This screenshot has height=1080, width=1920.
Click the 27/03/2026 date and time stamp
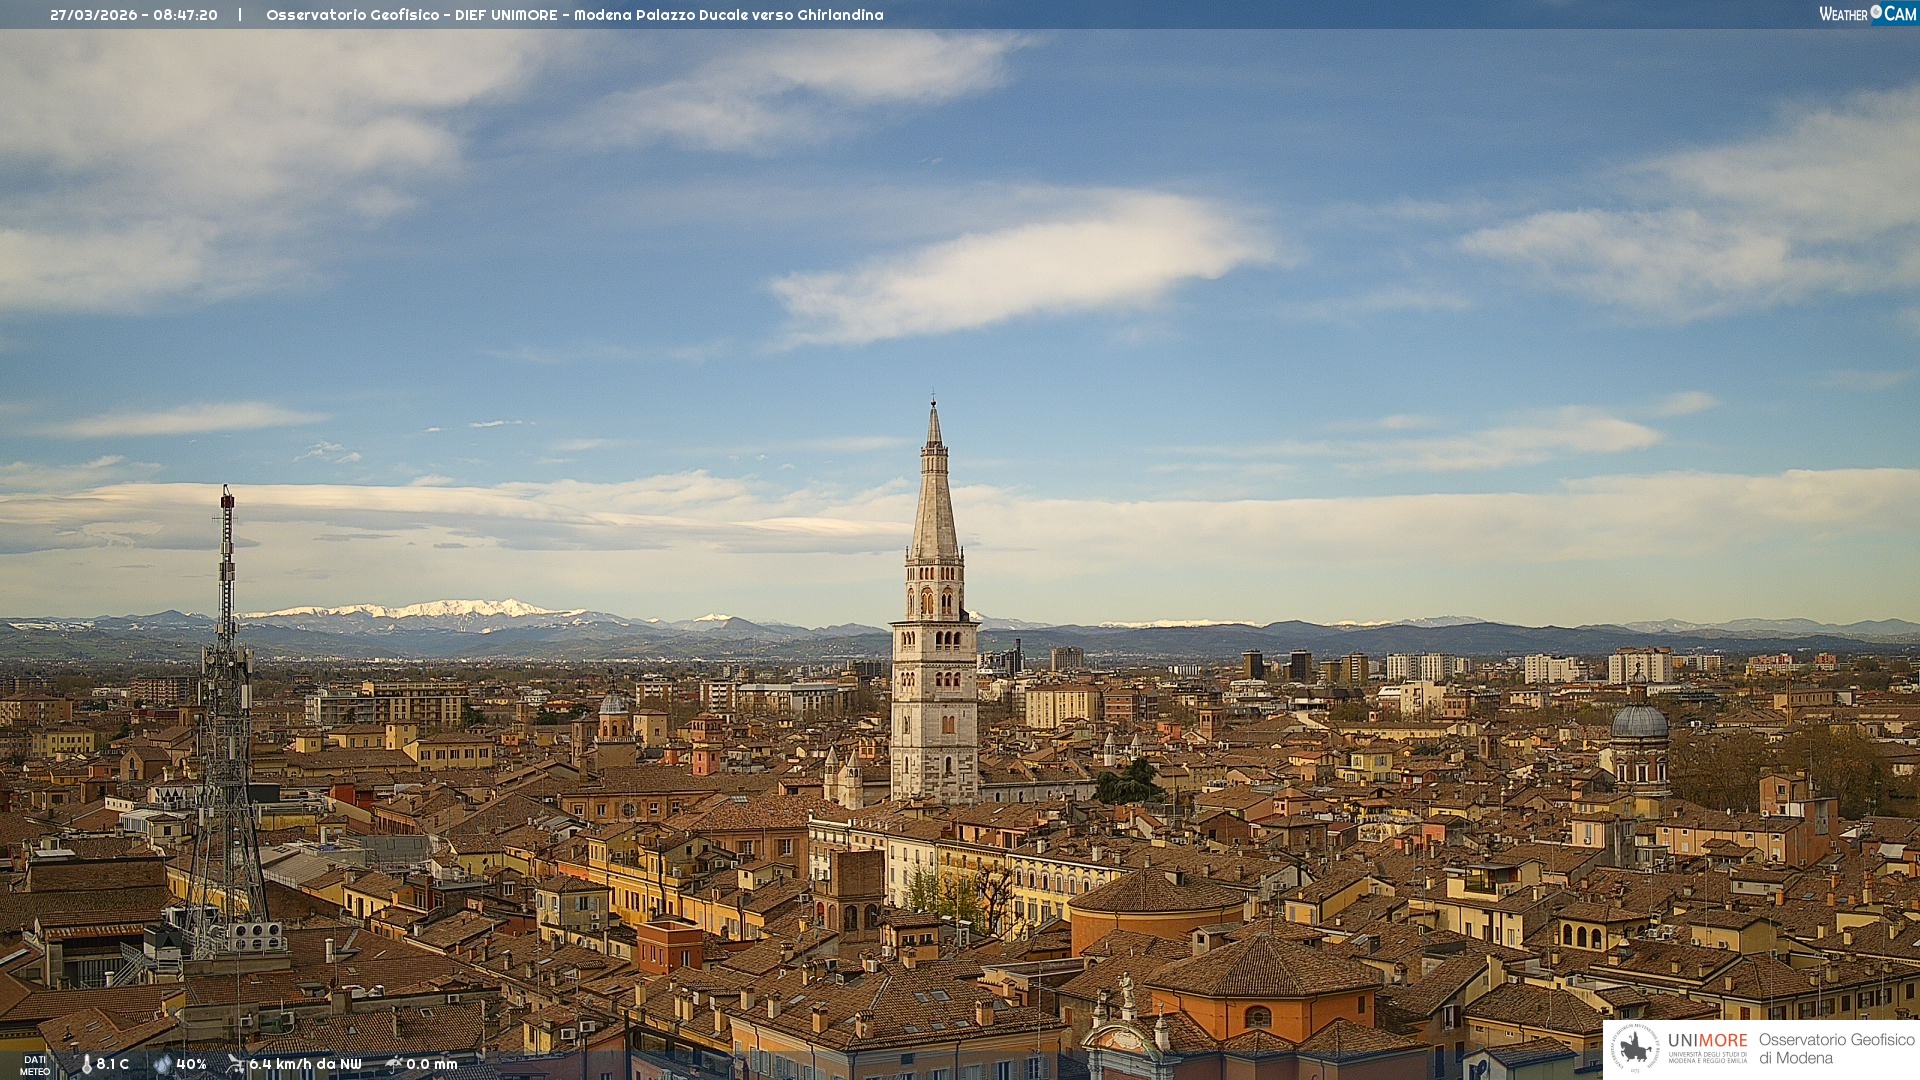[134, 15]
